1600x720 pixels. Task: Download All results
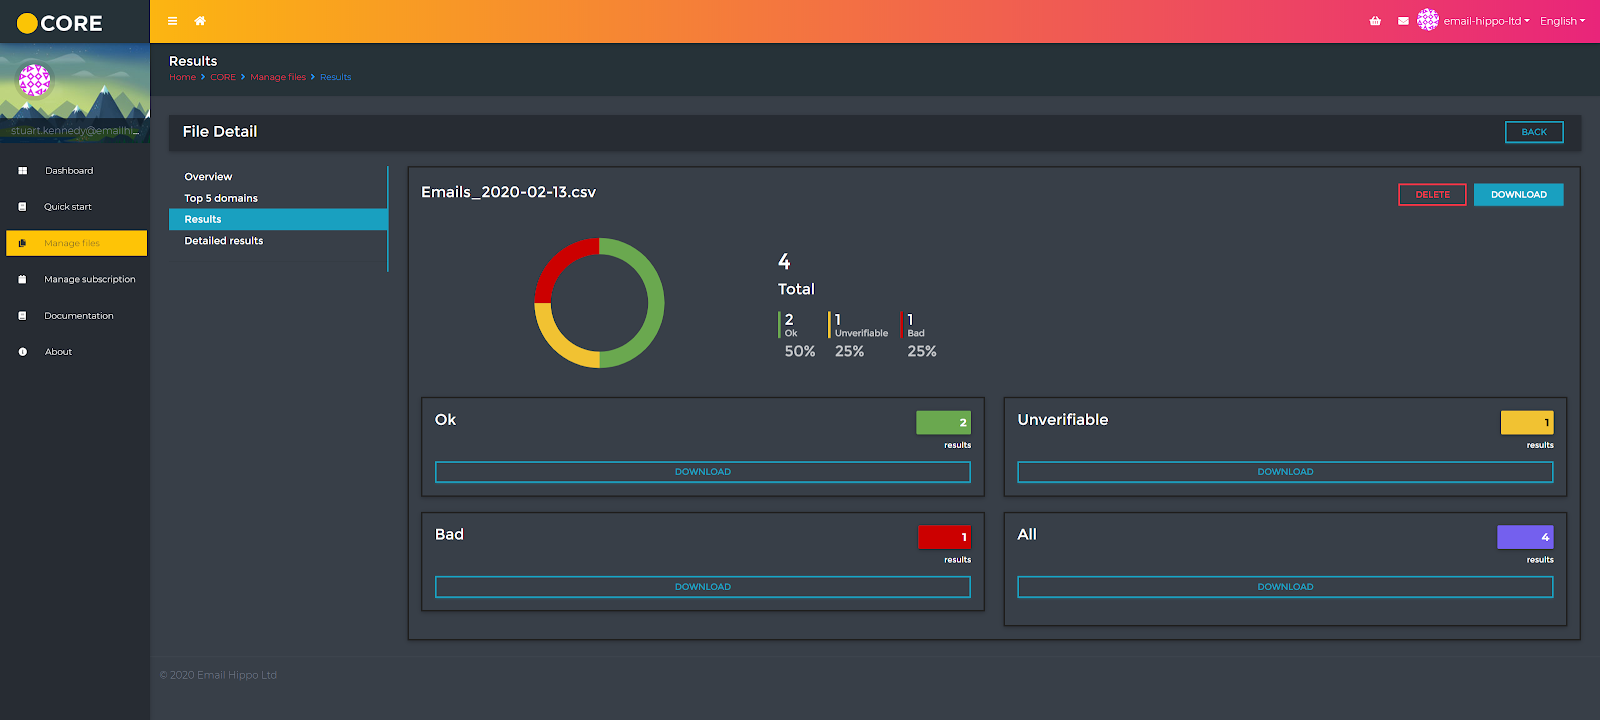pyautogui.click(x=1285, y=587)
